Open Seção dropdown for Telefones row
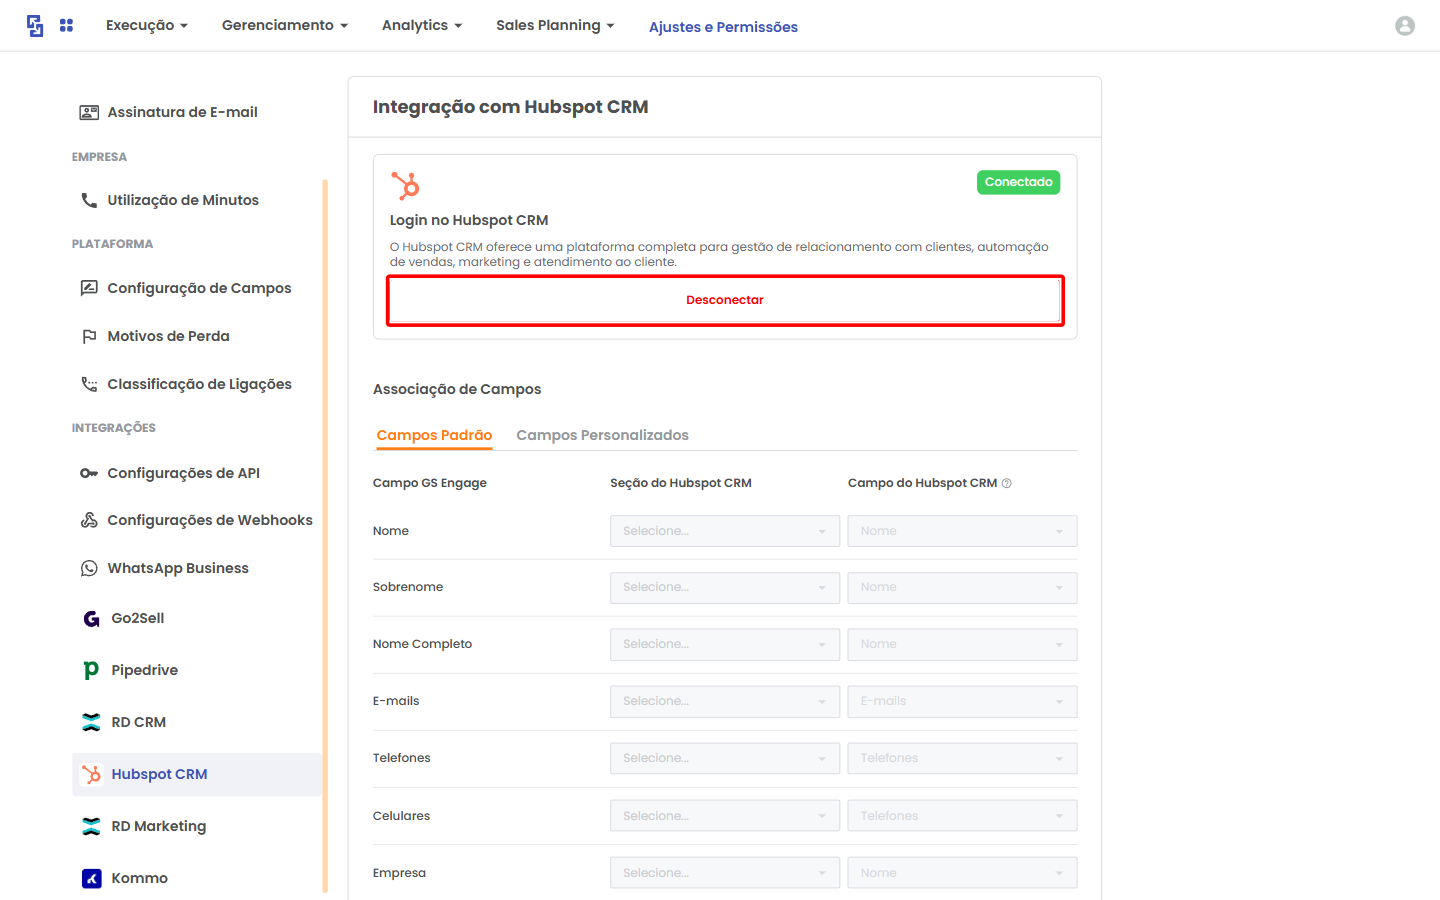 point(725,758)
